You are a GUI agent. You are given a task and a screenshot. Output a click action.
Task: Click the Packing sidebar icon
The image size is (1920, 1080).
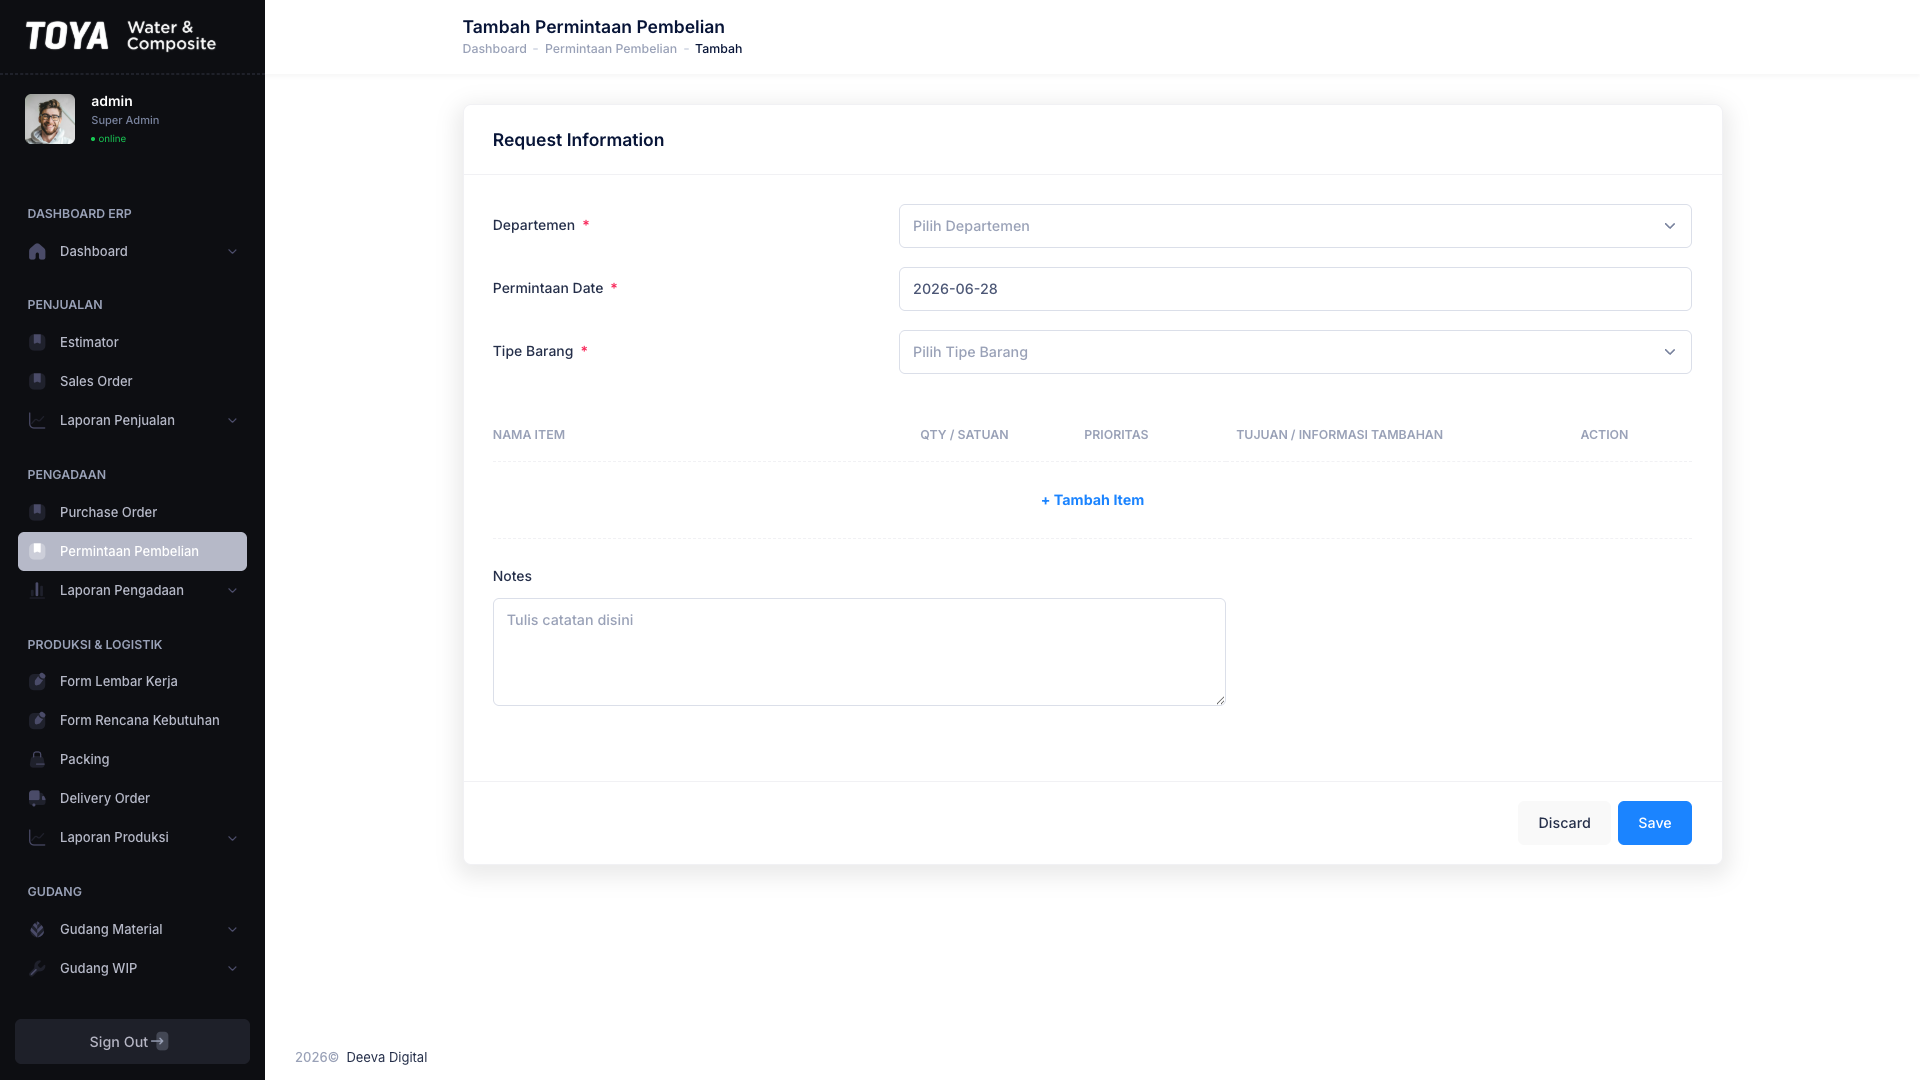(37, 759)
